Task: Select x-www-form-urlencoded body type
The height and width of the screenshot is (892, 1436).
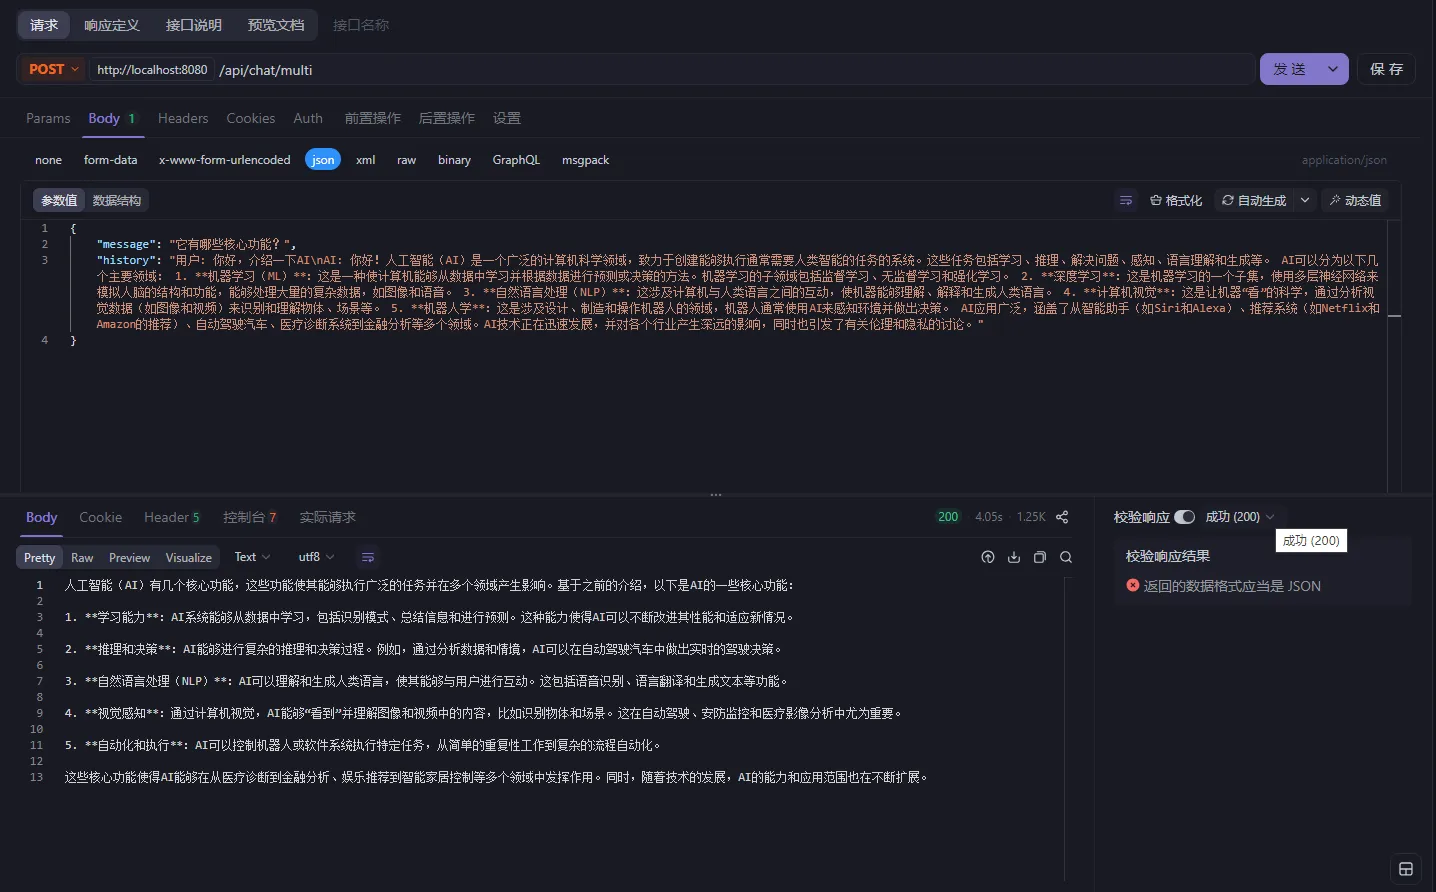Action: (x=225, y=160)
